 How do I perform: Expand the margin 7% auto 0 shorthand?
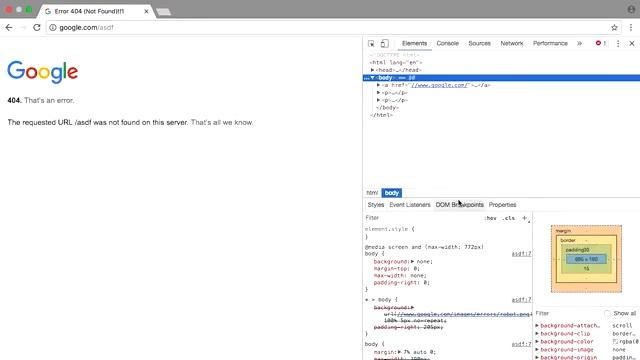pyautogui.click(x=400, y=352)
